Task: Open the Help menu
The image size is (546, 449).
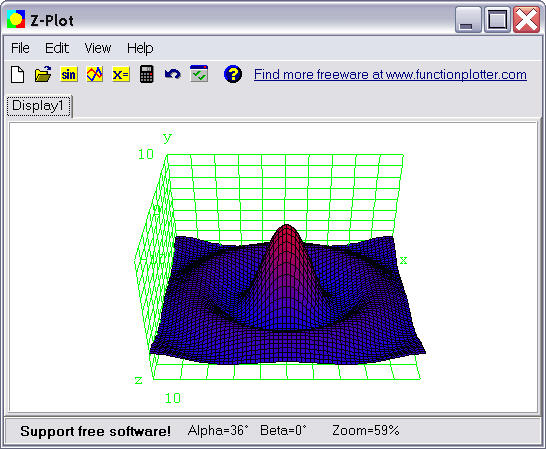Action: (x=140, y=48)
